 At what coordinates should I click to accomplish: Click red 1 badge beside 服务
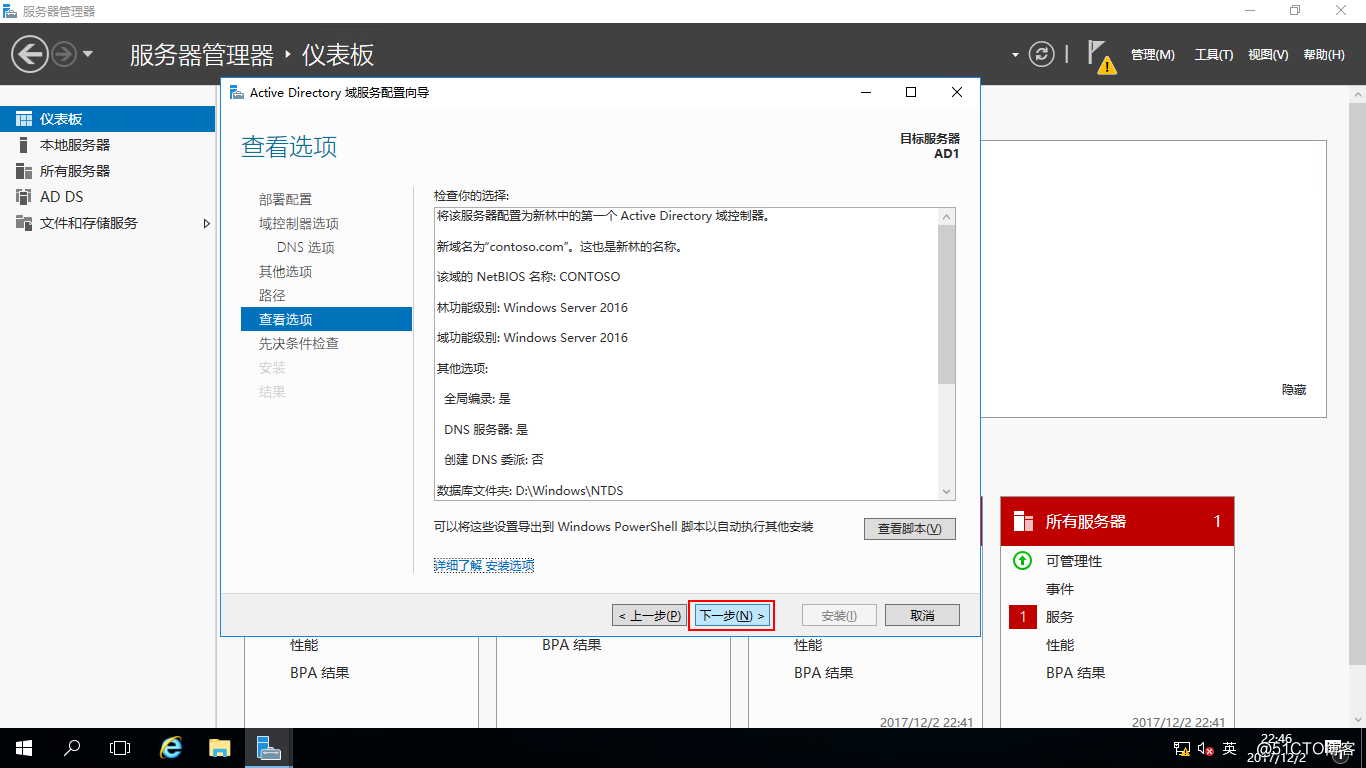(x=1023, y=617)
